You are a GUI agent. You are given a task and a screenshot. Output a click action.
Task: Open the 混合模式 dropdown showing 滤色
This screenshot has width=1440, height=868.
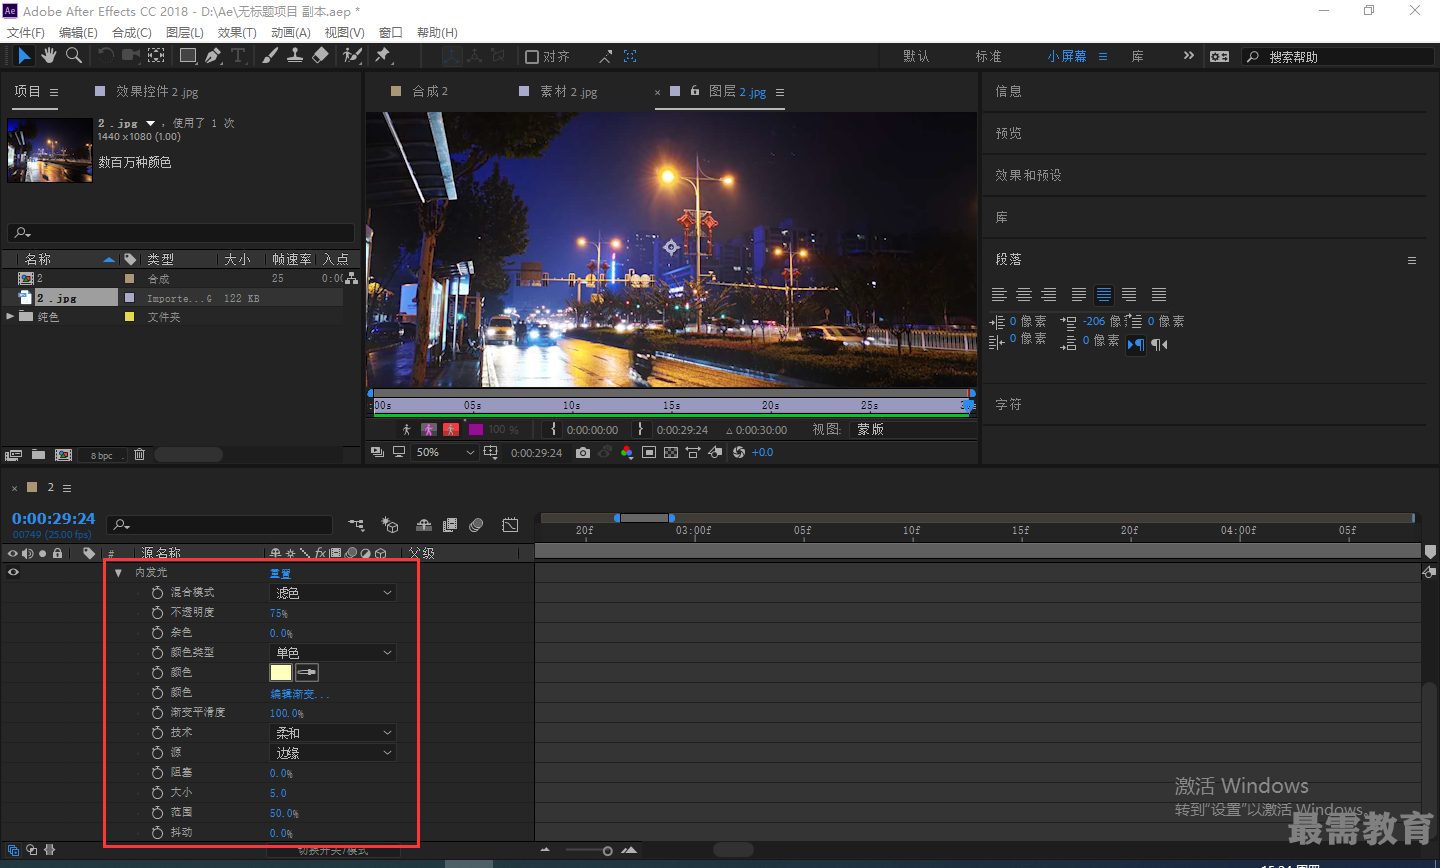point(333,593)
